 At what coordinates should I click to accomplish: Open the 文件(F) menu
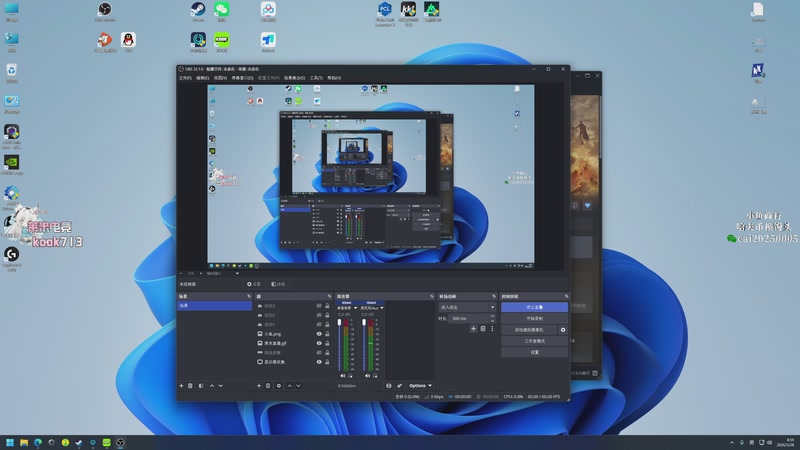[185, 77]
